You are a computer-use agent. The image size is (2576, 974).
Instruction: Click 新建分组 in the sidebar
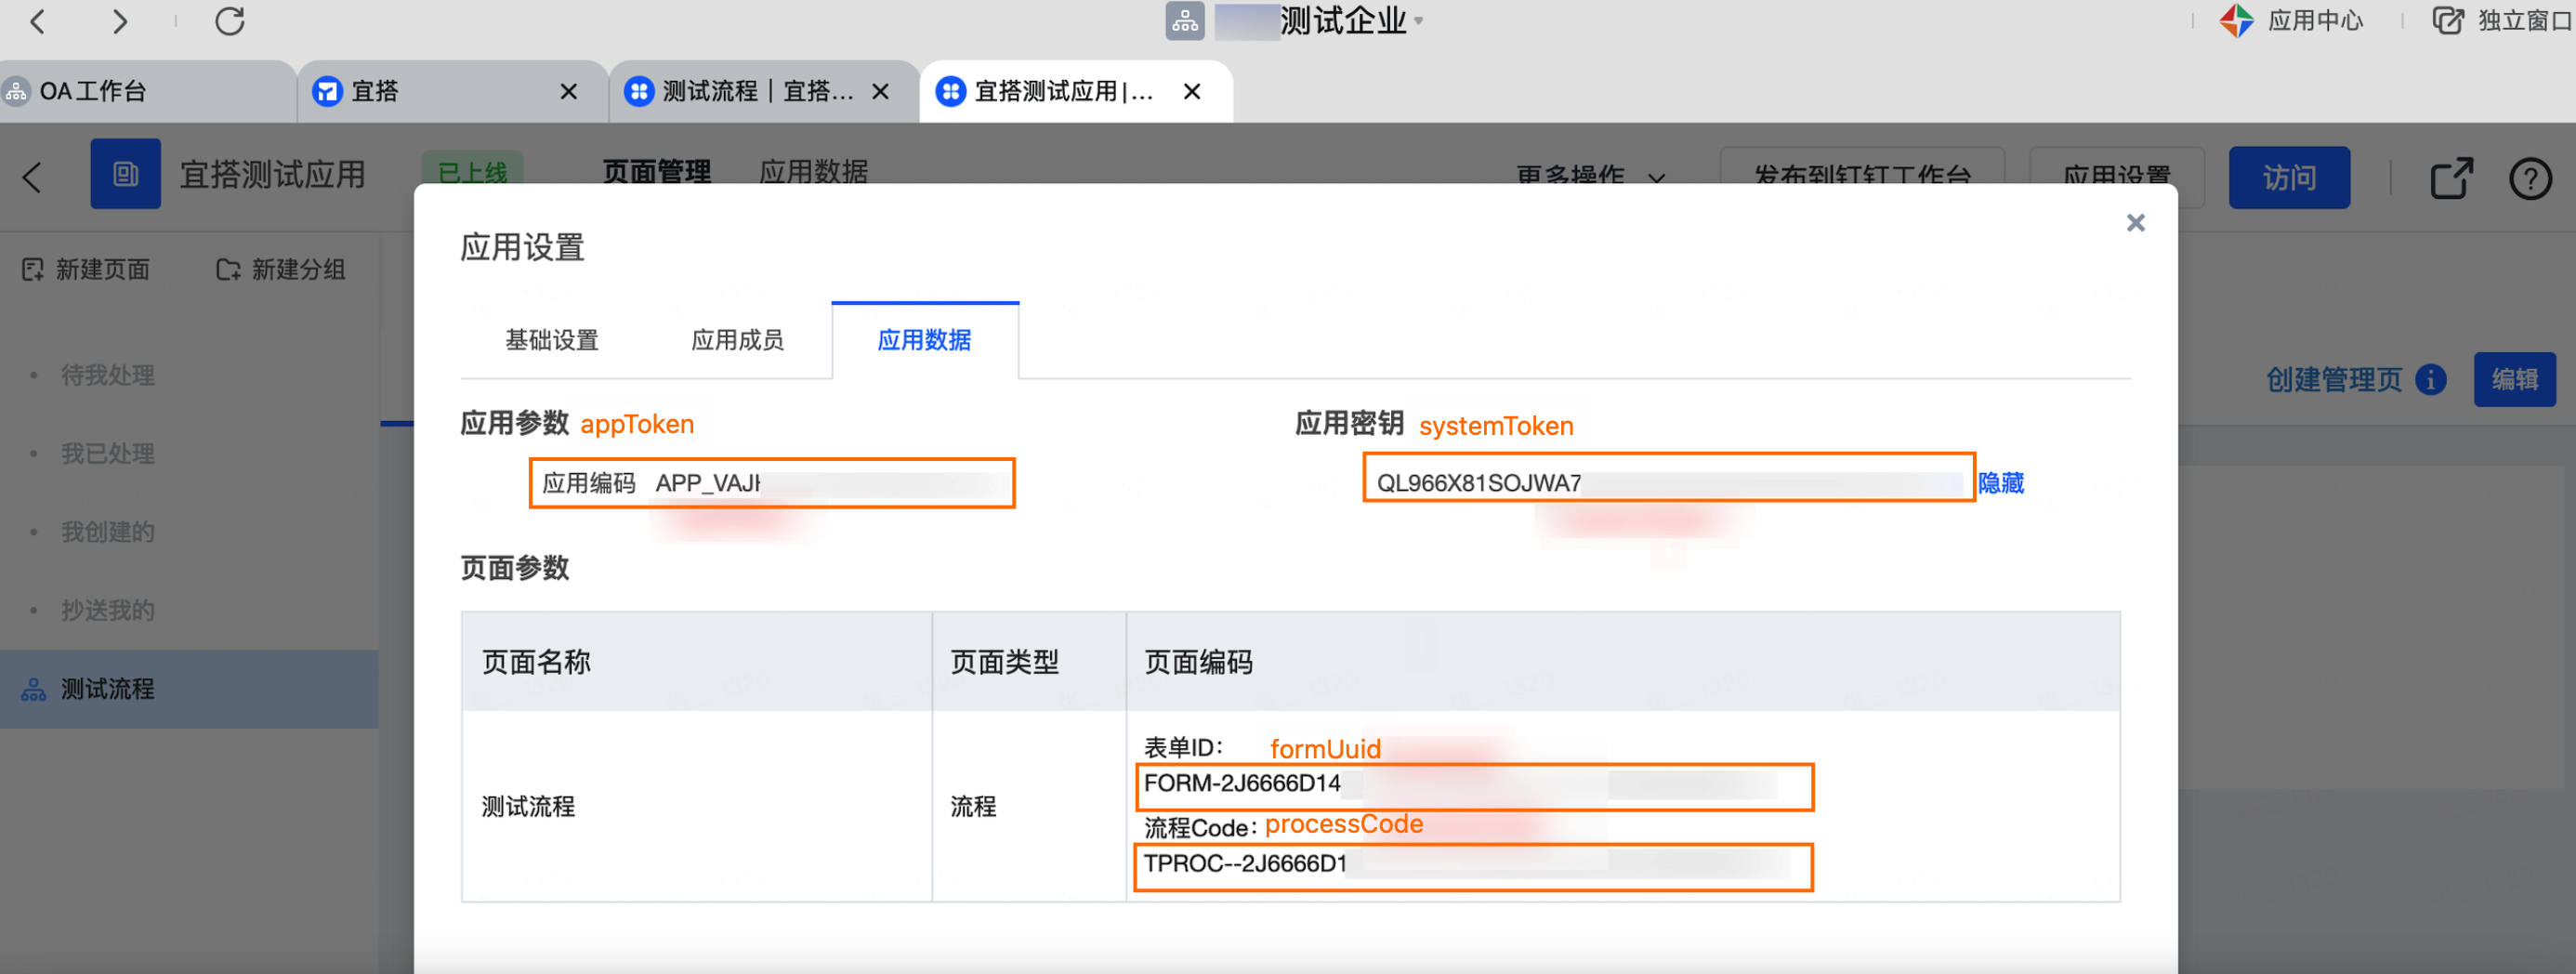coord(281,269)
